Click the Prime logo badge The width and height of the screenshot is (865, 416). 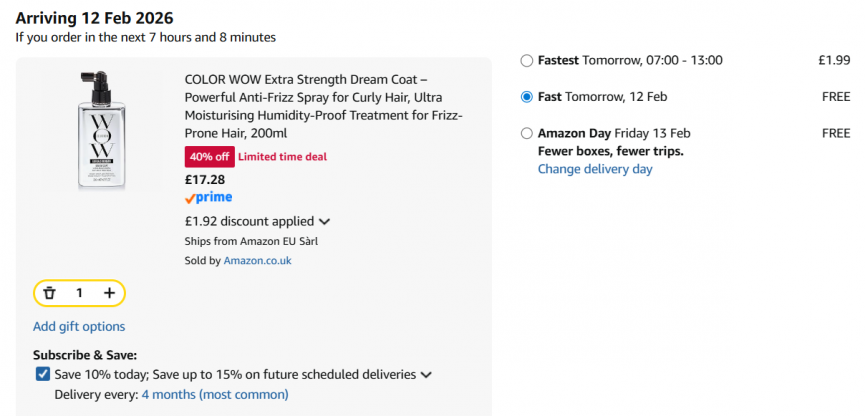click(x=208, y=198)
